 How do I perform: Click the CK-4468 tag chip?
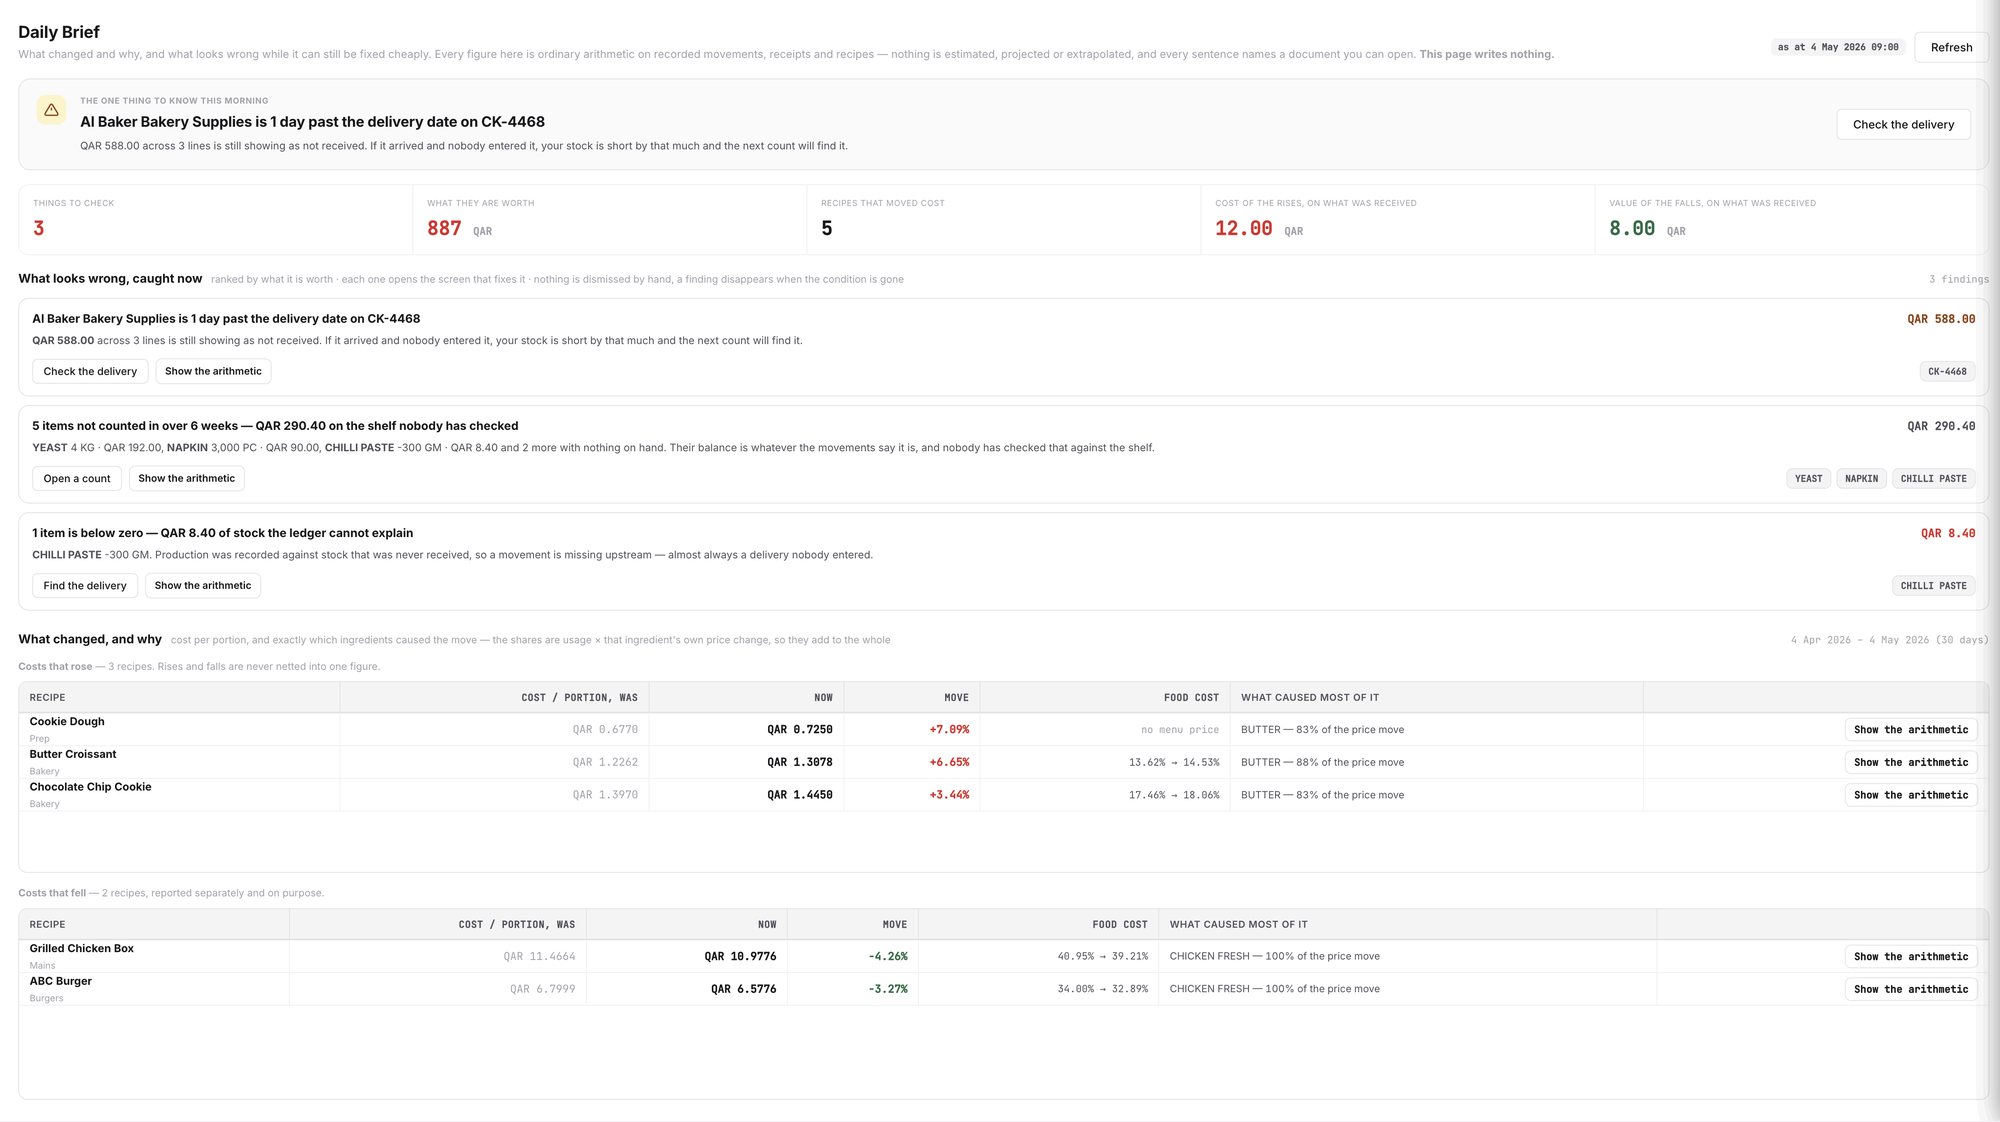pyautogui.click(x=1947, y=371)
